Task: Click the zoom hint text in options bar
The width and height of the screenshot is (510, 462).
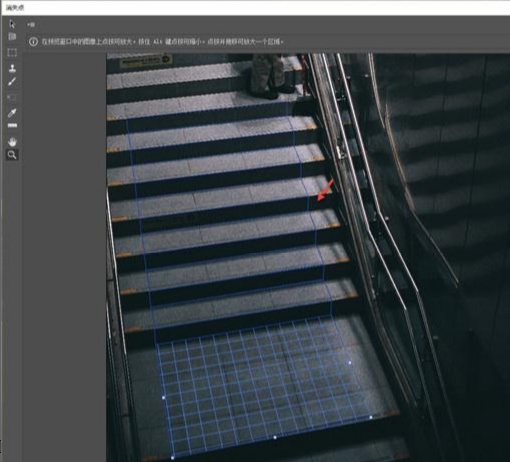Action: coord(162,42)
